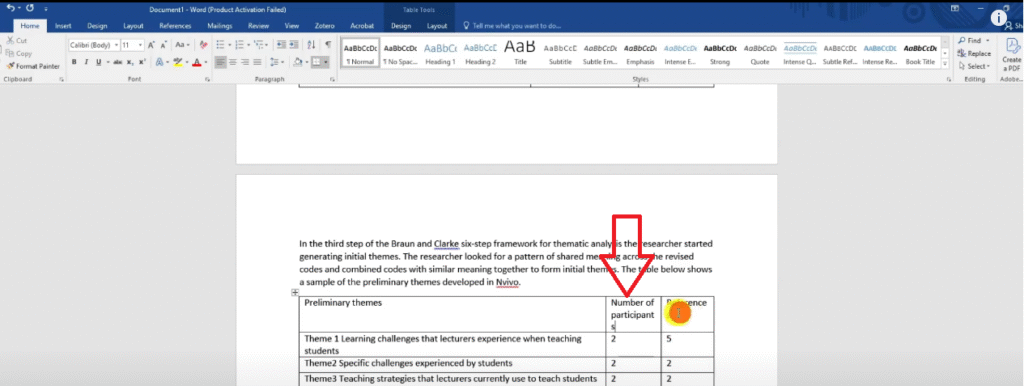Toggle Underline formatting

pos(99,62)
